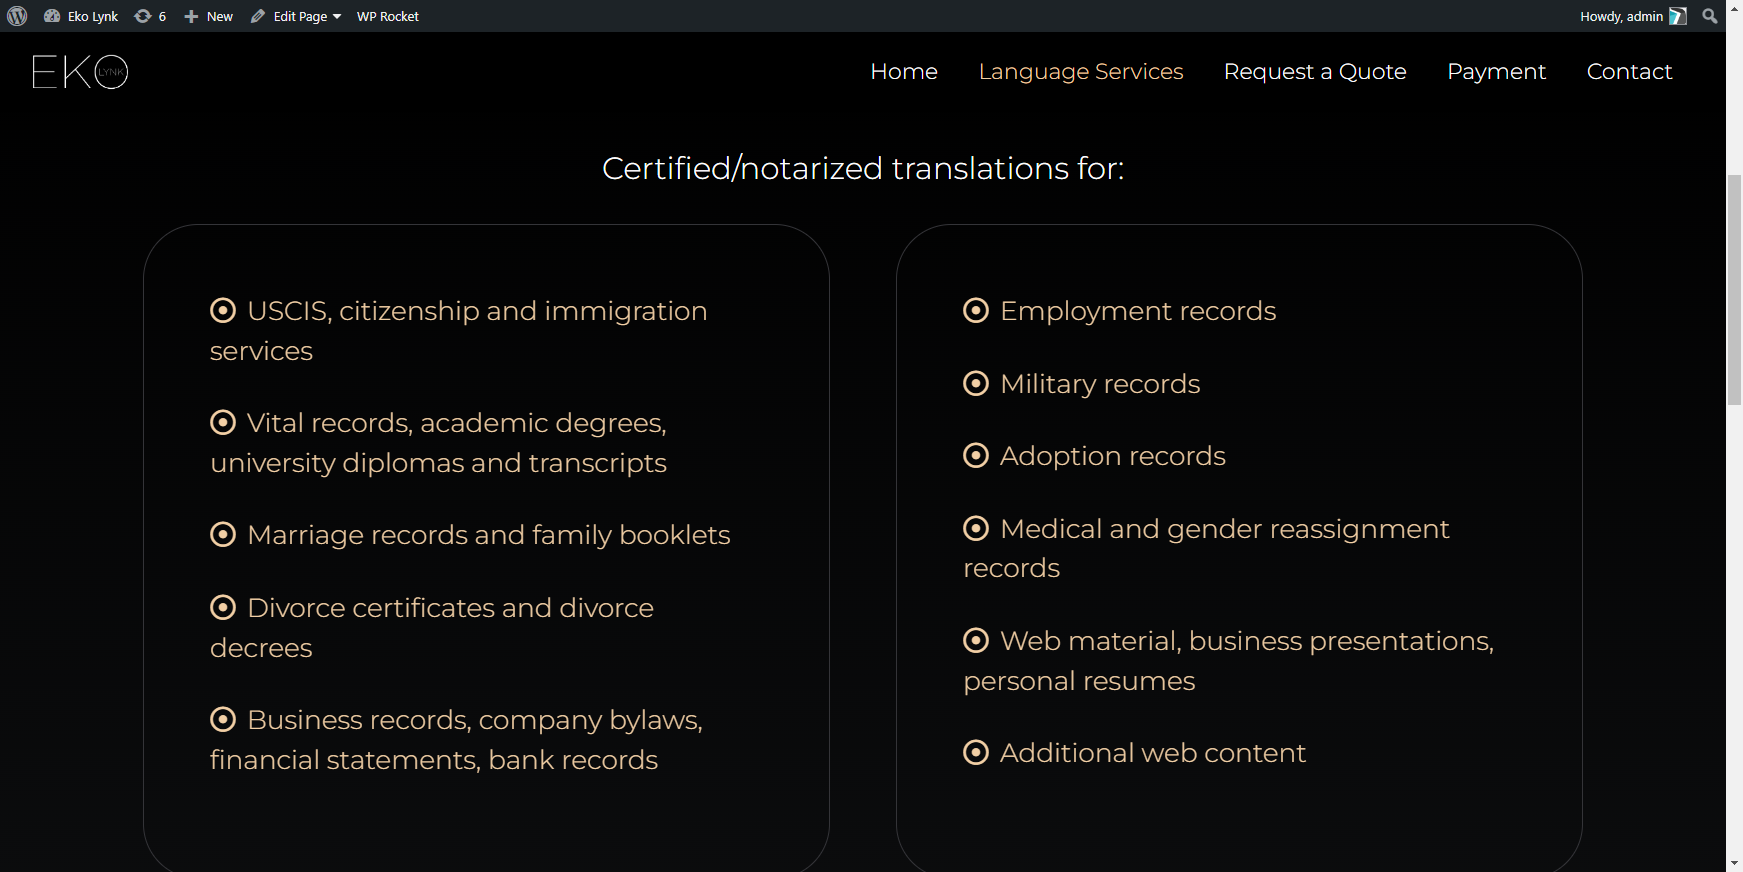This screenshot has height=872, width=1743.
Task: Click the bullet icon beside Medical and gender
Action: coord(976,528)
